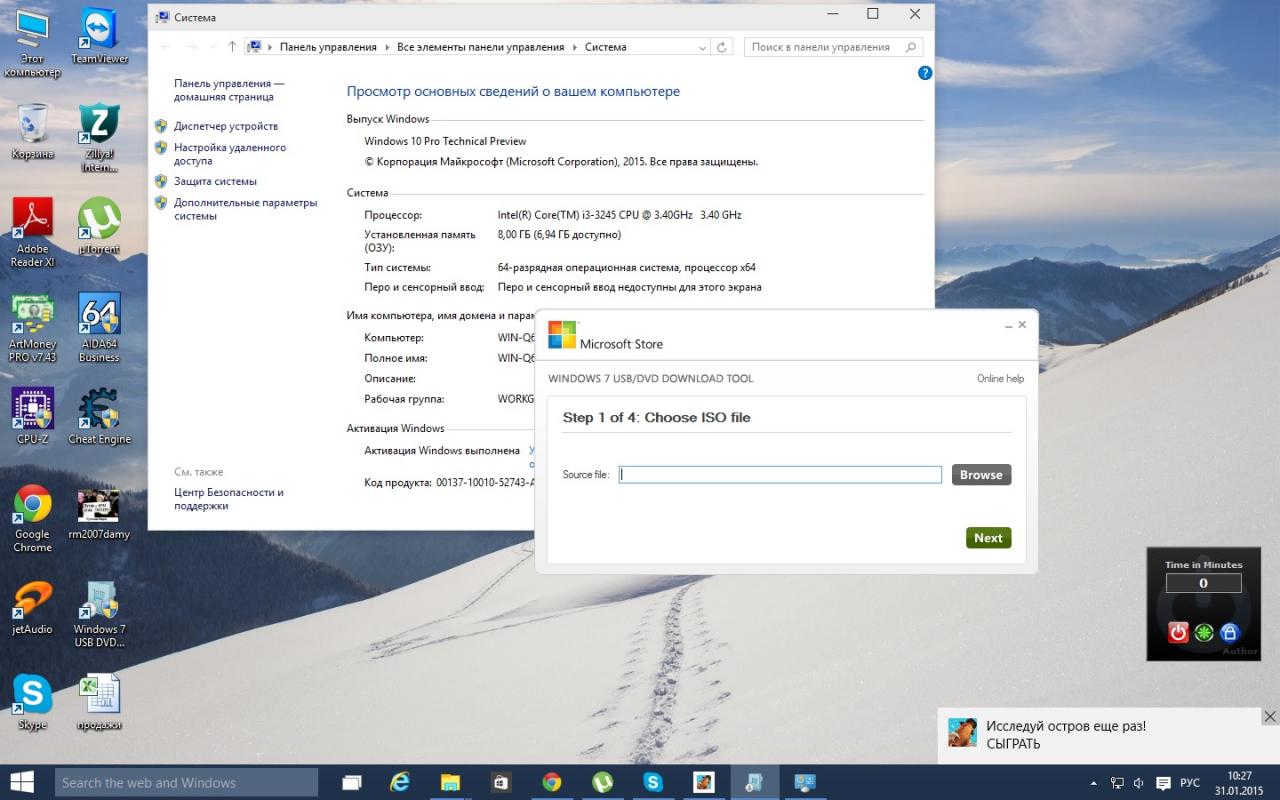
Task: Expand the Панель управления breadcrumb arrow
Action: [387, 47]
